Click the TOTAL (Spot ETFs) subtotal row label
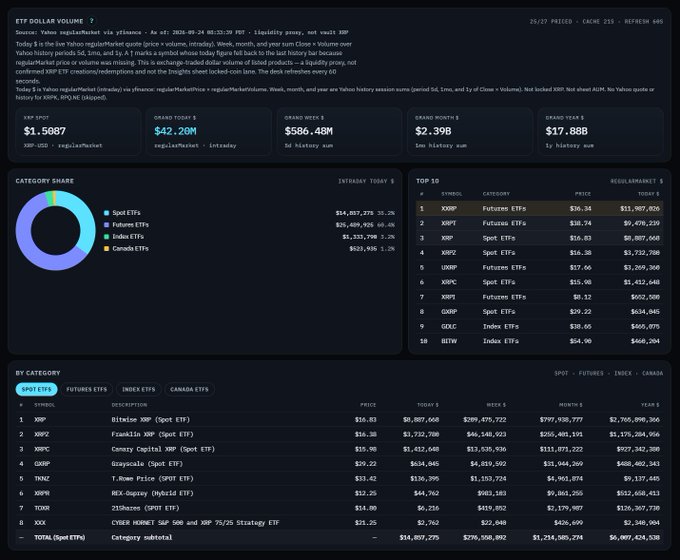Screen dimensions: 680x560 [x=59, y=537]
